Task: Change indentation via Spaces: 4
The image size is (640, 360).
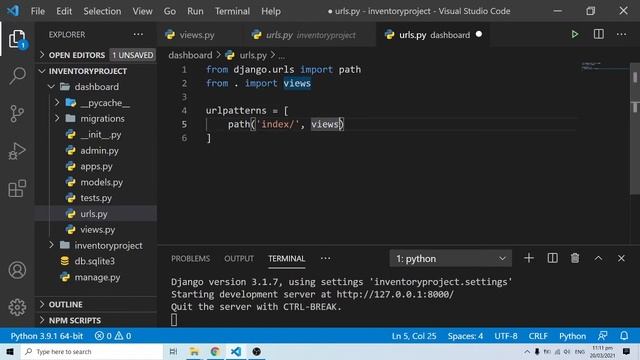Action: (x=465, y=336)
